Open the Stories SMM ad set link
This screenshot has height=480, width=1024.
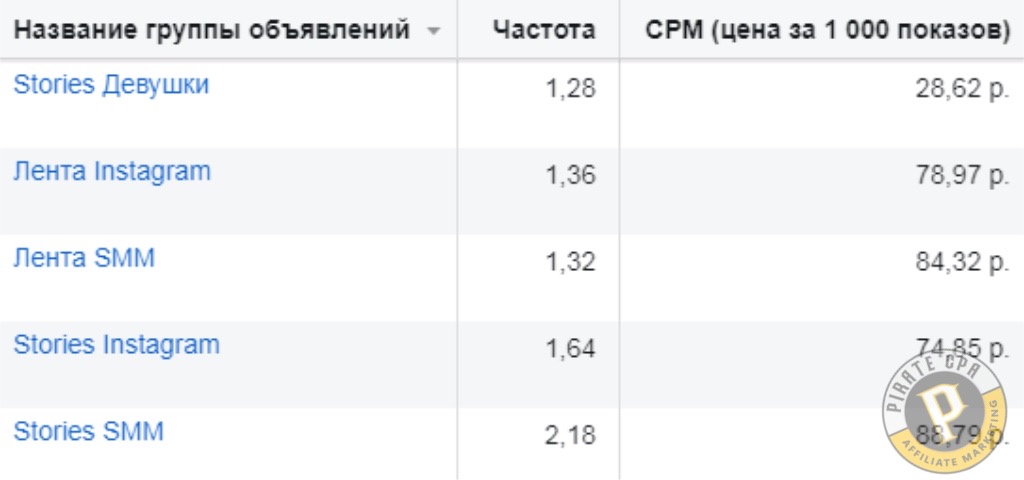88,432
